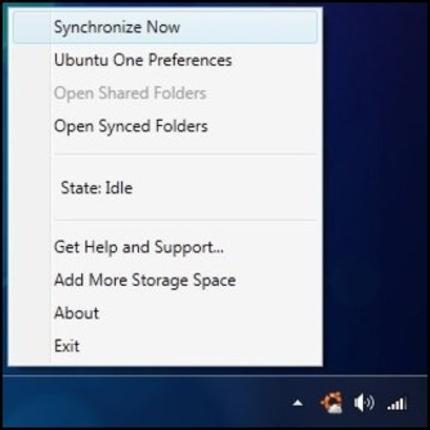Click the left gutter beside Exit

[x=30, y=346]
